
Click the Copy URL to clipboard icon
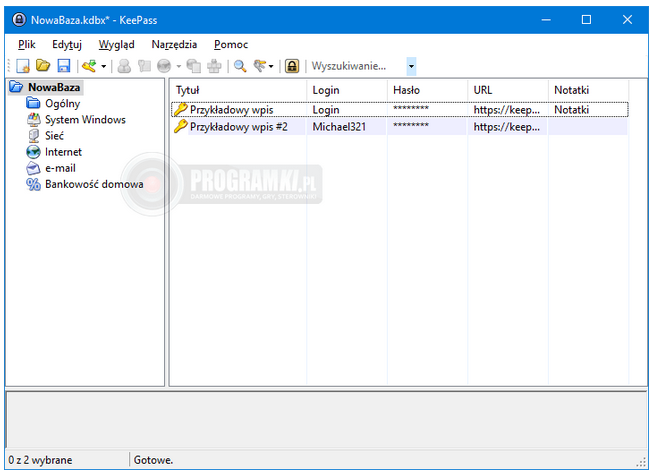pos(194,66)
